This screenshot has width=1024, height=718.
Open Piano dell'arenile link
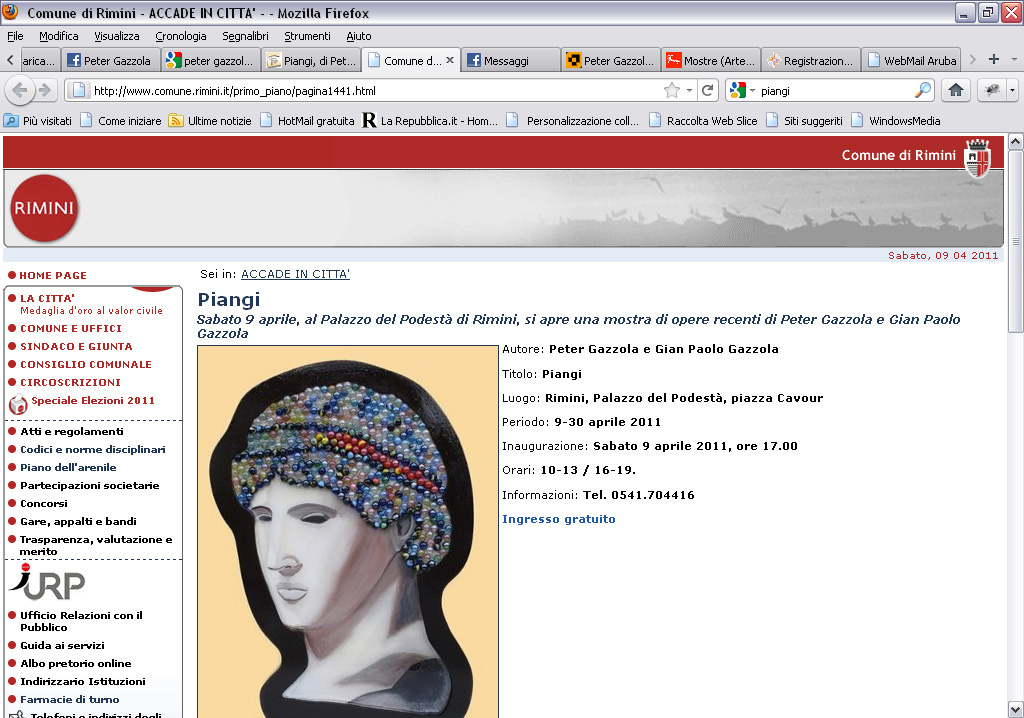68,467
